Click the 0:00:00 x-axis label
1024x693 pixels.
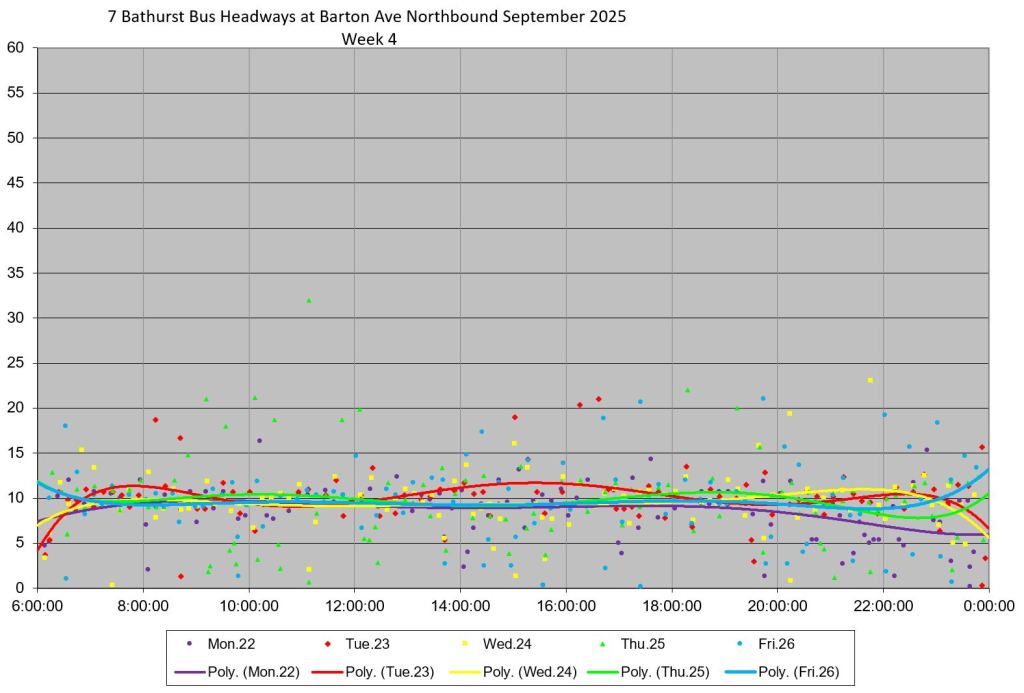coord(989,606)
